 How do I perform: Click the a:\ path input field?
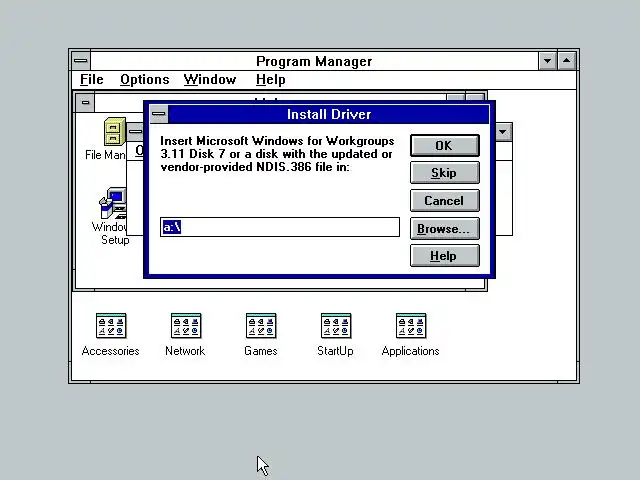(x=280, y=227)
